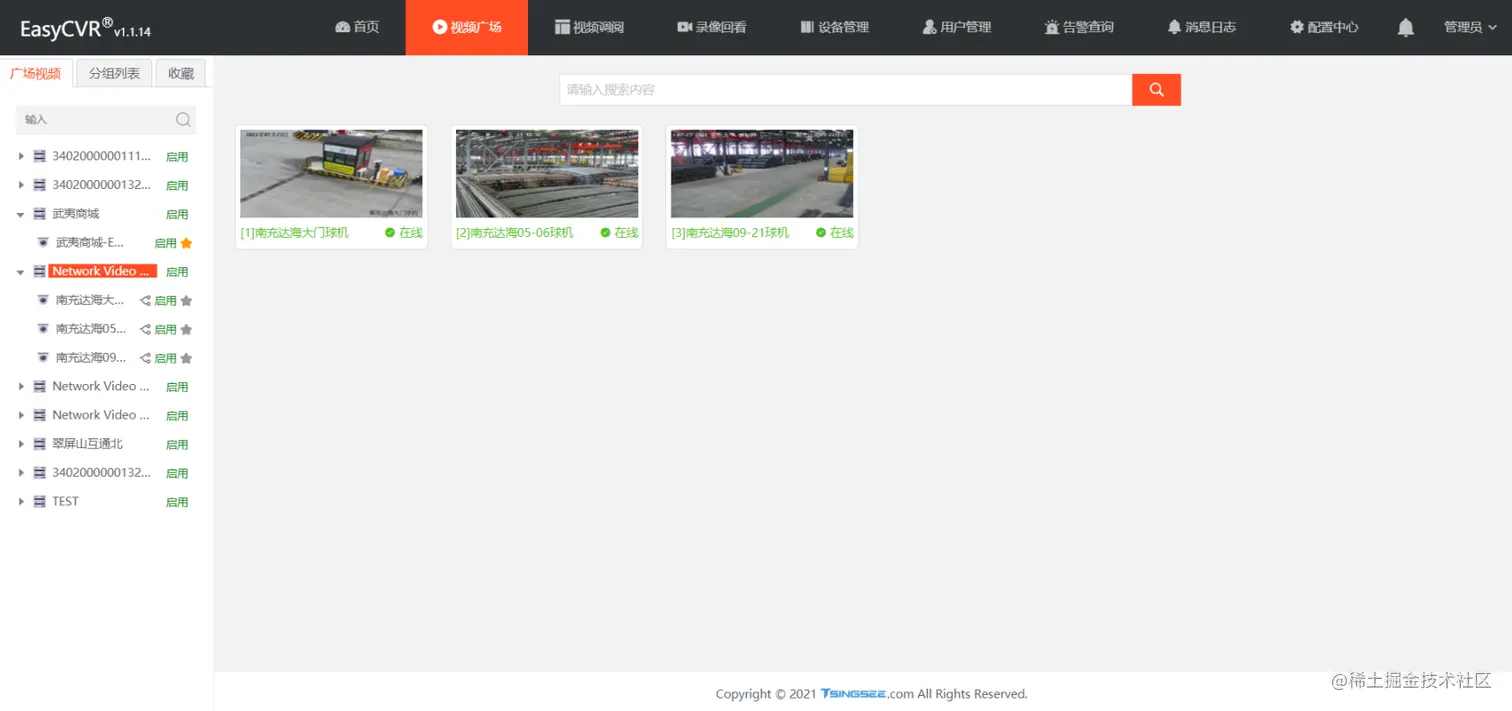Open the 管理员 user dropdown
1512x711 pixels.
pos(1469,28)
